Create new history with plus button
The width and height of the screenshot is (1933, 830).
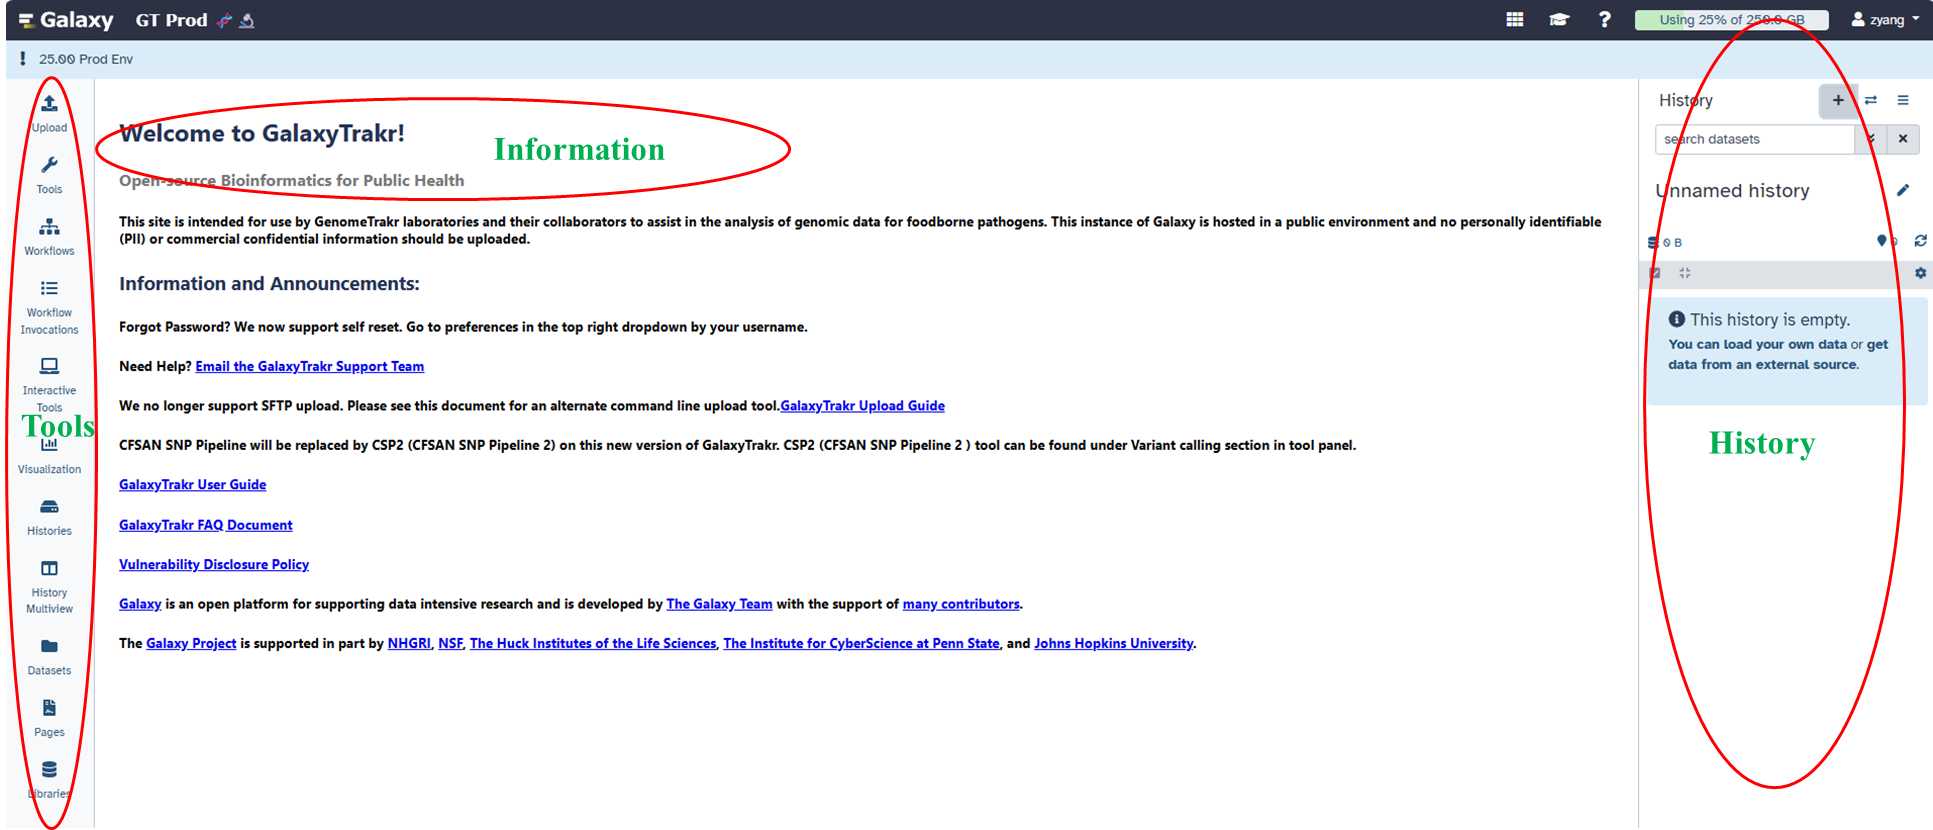click(1837, 100)
